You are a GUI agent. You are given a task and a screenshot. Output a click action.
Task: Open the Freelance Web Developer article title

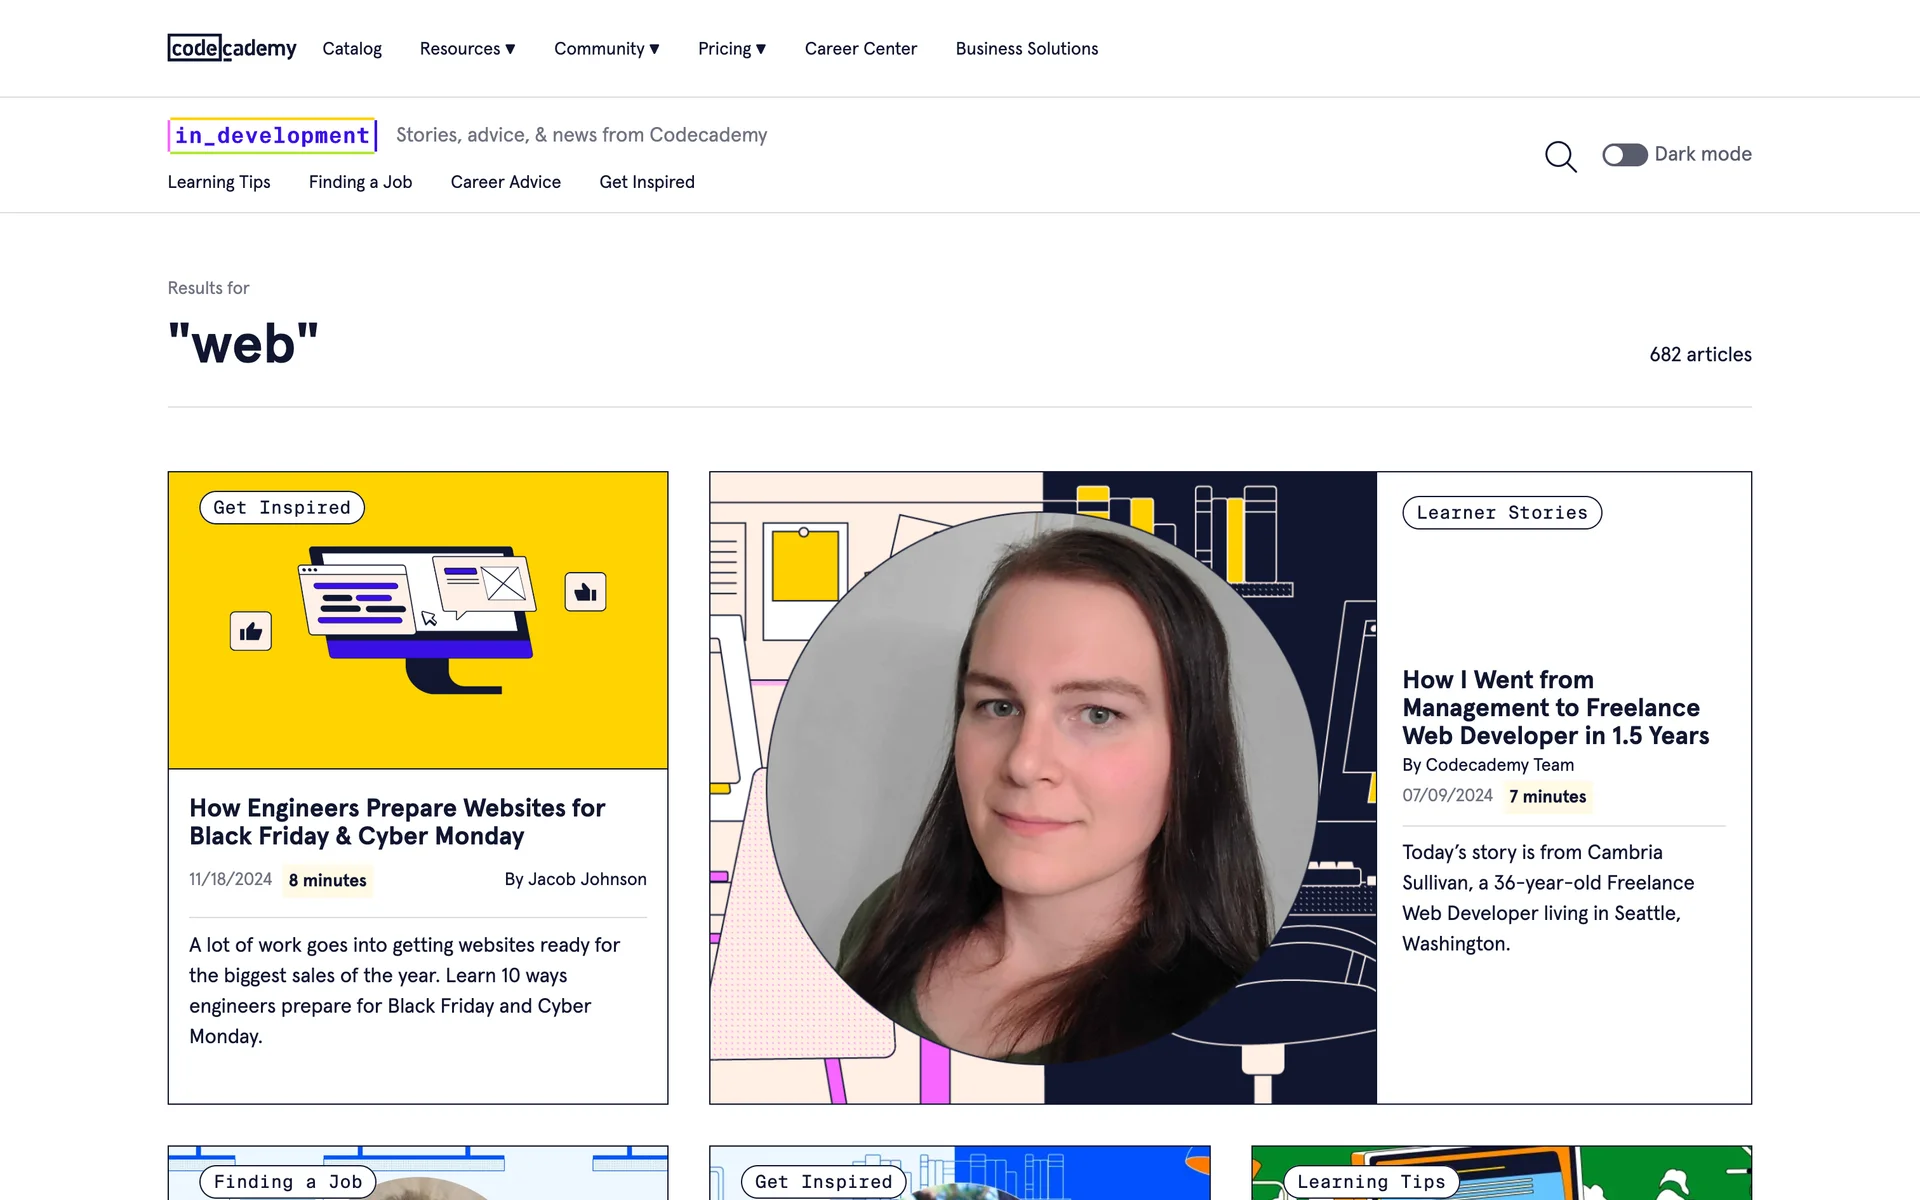[1555, 707]
